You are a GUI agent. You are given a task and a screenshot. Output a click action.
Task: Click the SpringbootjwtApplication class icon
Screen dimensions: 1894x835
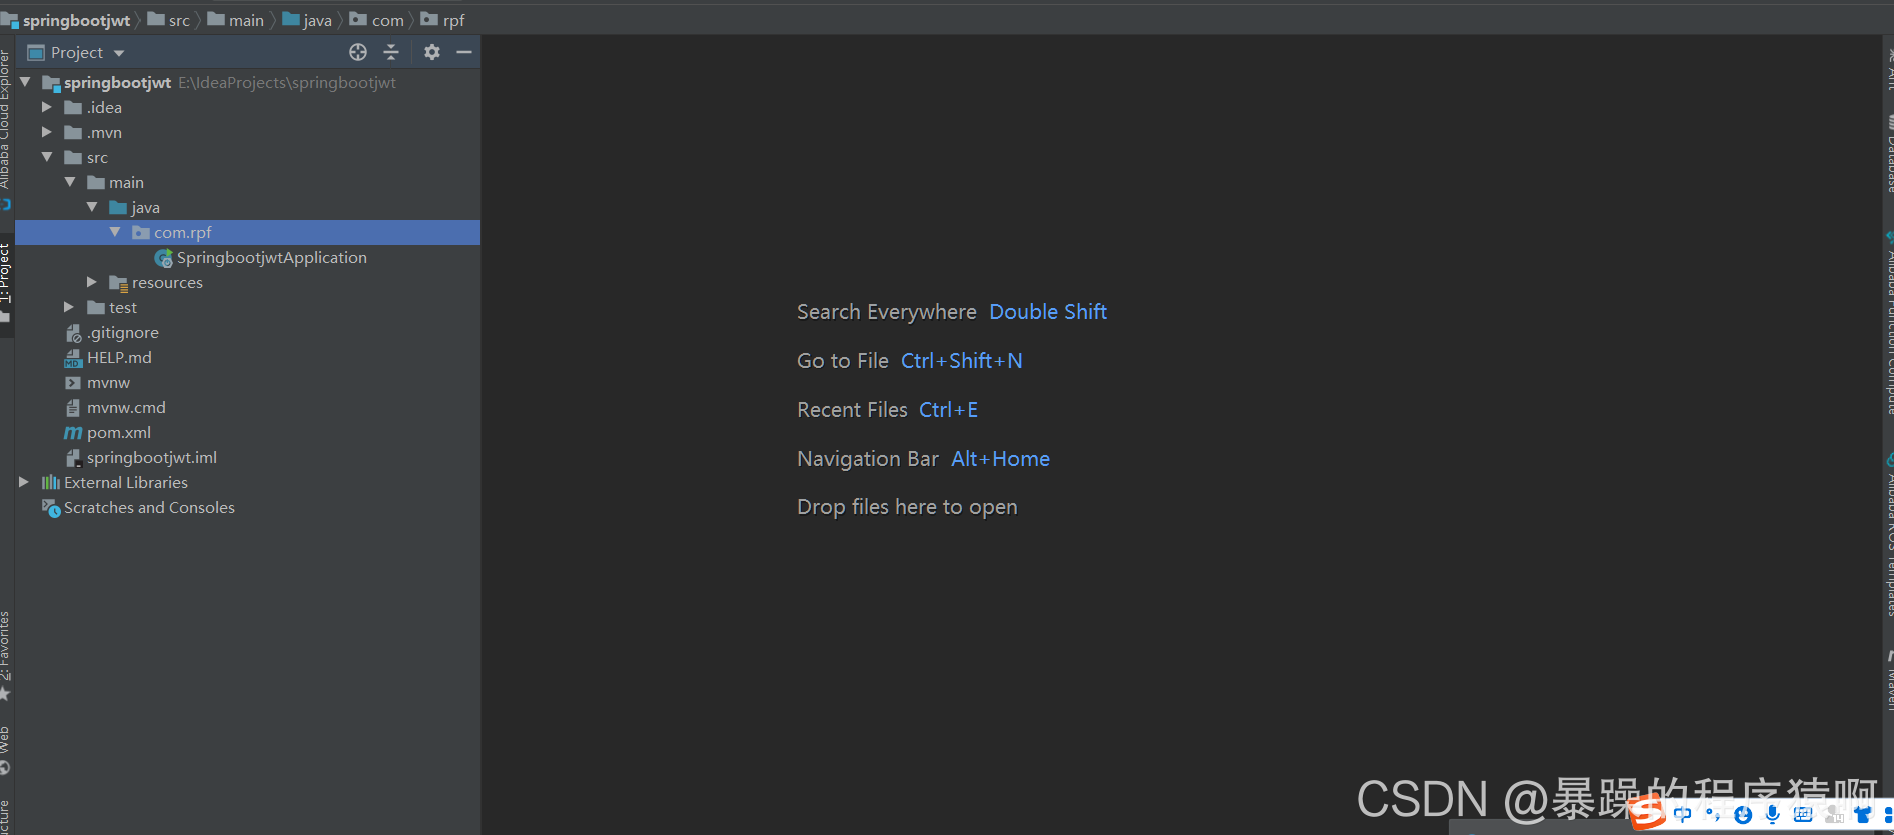pyautogui.click(x=164, y=258)
